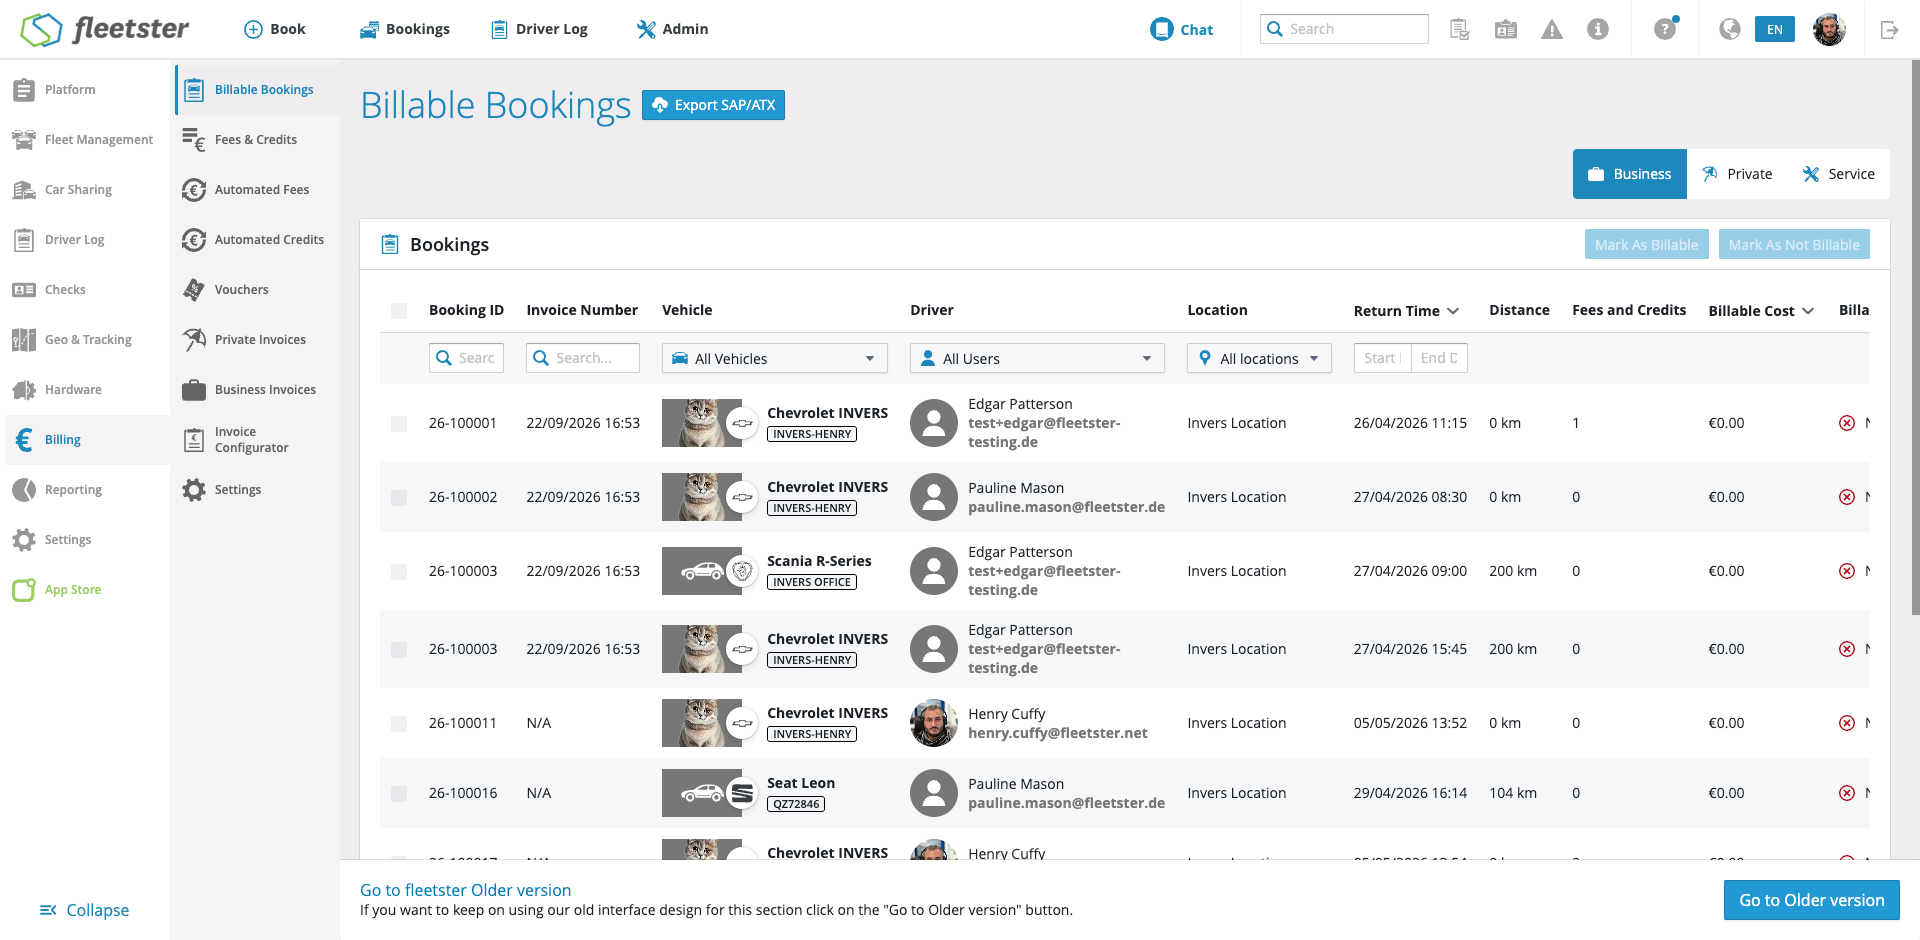Open Fees & Credits billing section
Viewport: 1920px width, 940px height.
[256, 140]
